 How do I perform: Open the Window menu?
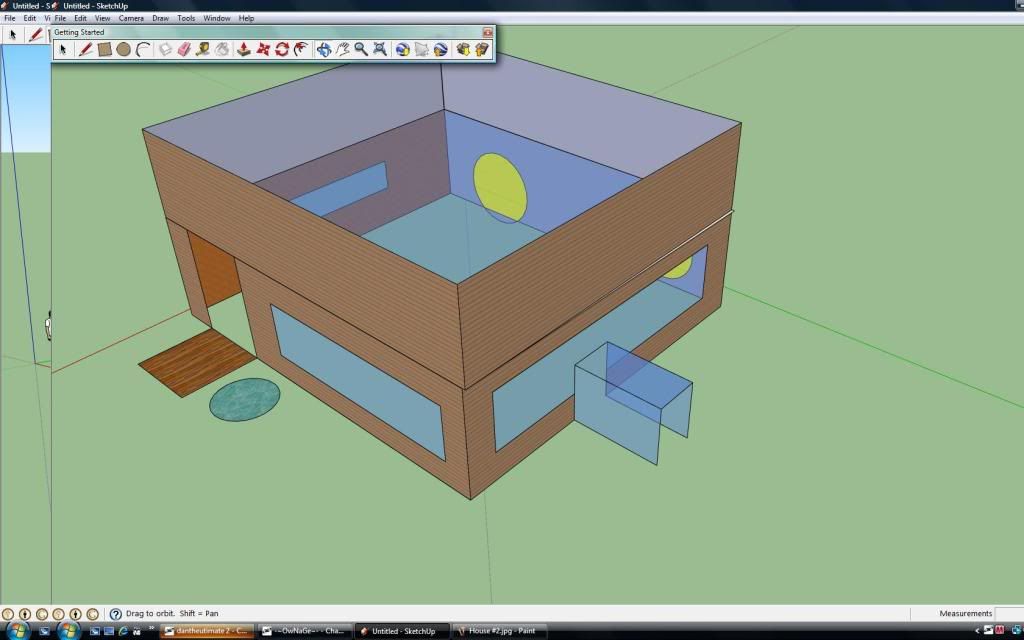[217, 18]
